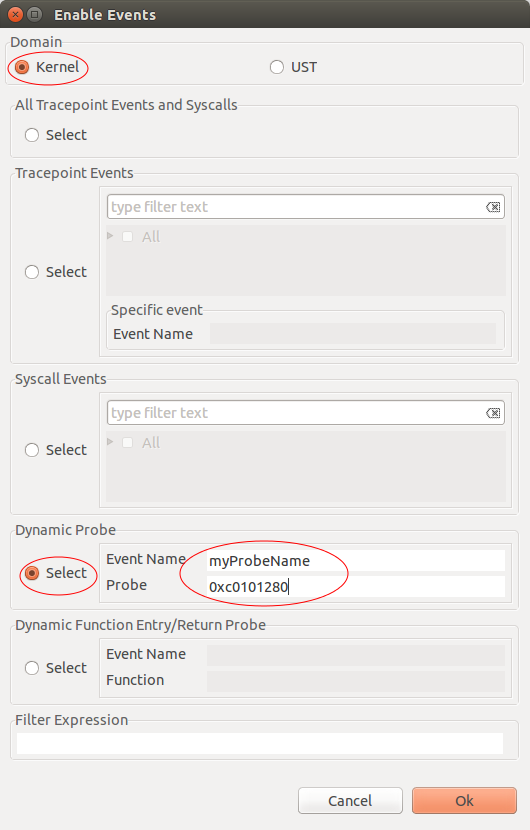Select the UST domain radio button
This screenshot has width=530, height=830.
pos(277,67)
